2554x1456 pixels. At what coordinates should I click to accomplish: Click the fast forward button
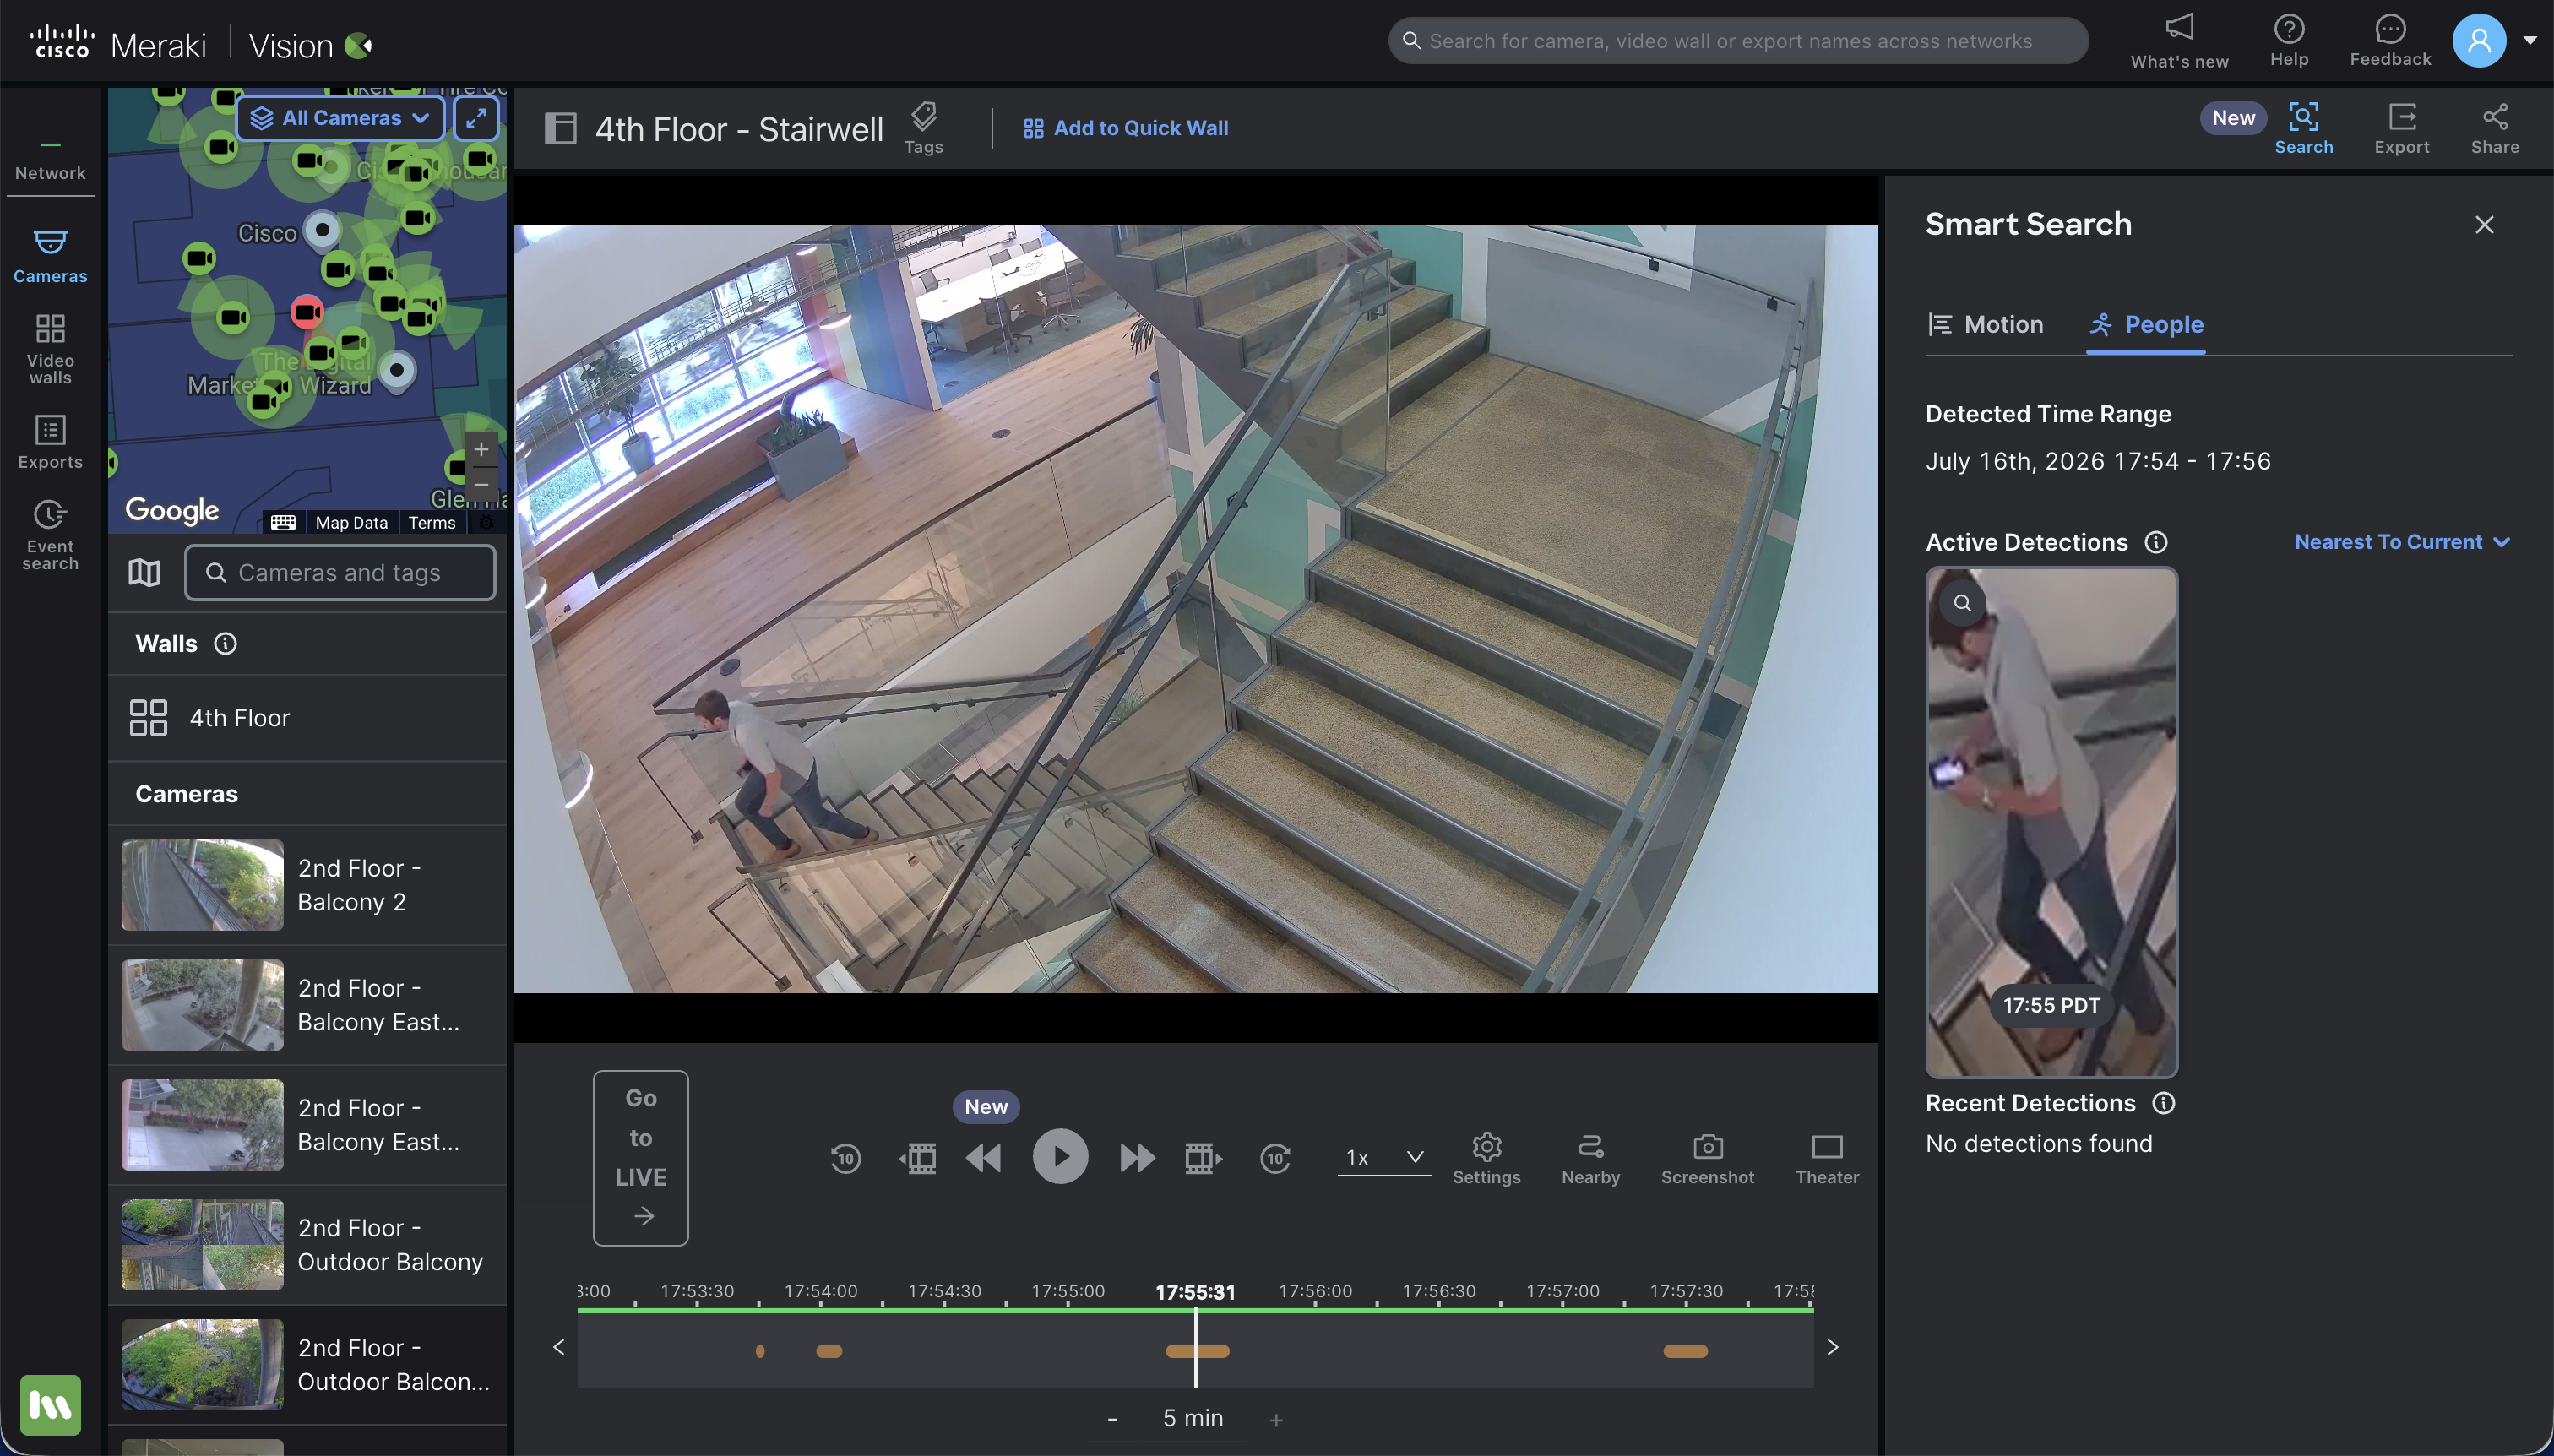pyautogui.click(x=1137, y=1158)
